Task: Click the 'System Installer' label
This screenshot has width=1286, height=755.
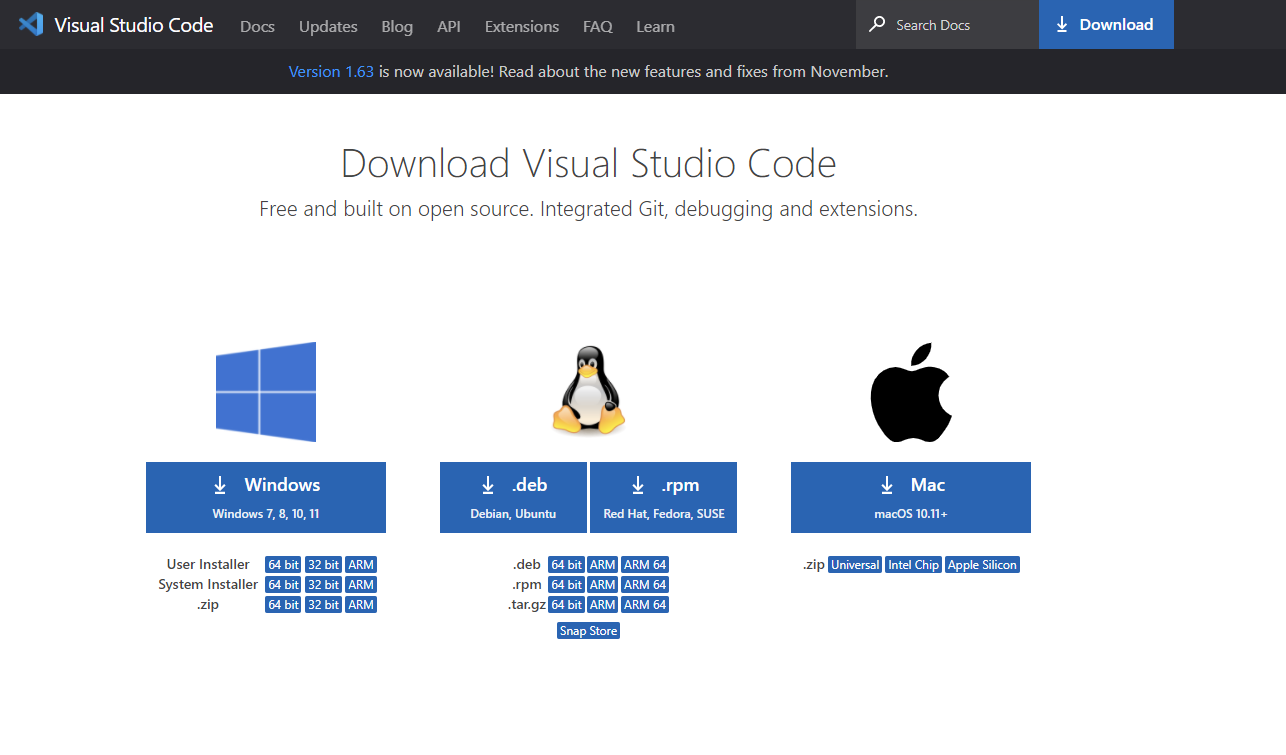Action: point(208,585)
